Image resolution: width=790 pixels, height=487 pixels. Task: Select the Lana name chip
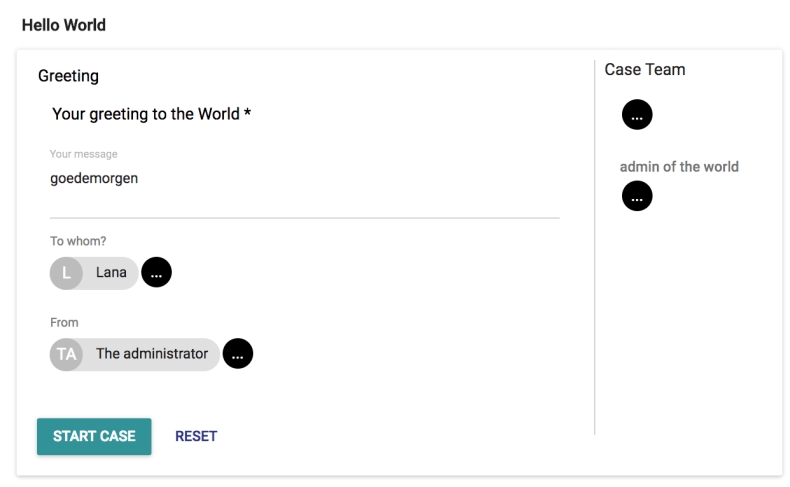(x=110, y=272)
